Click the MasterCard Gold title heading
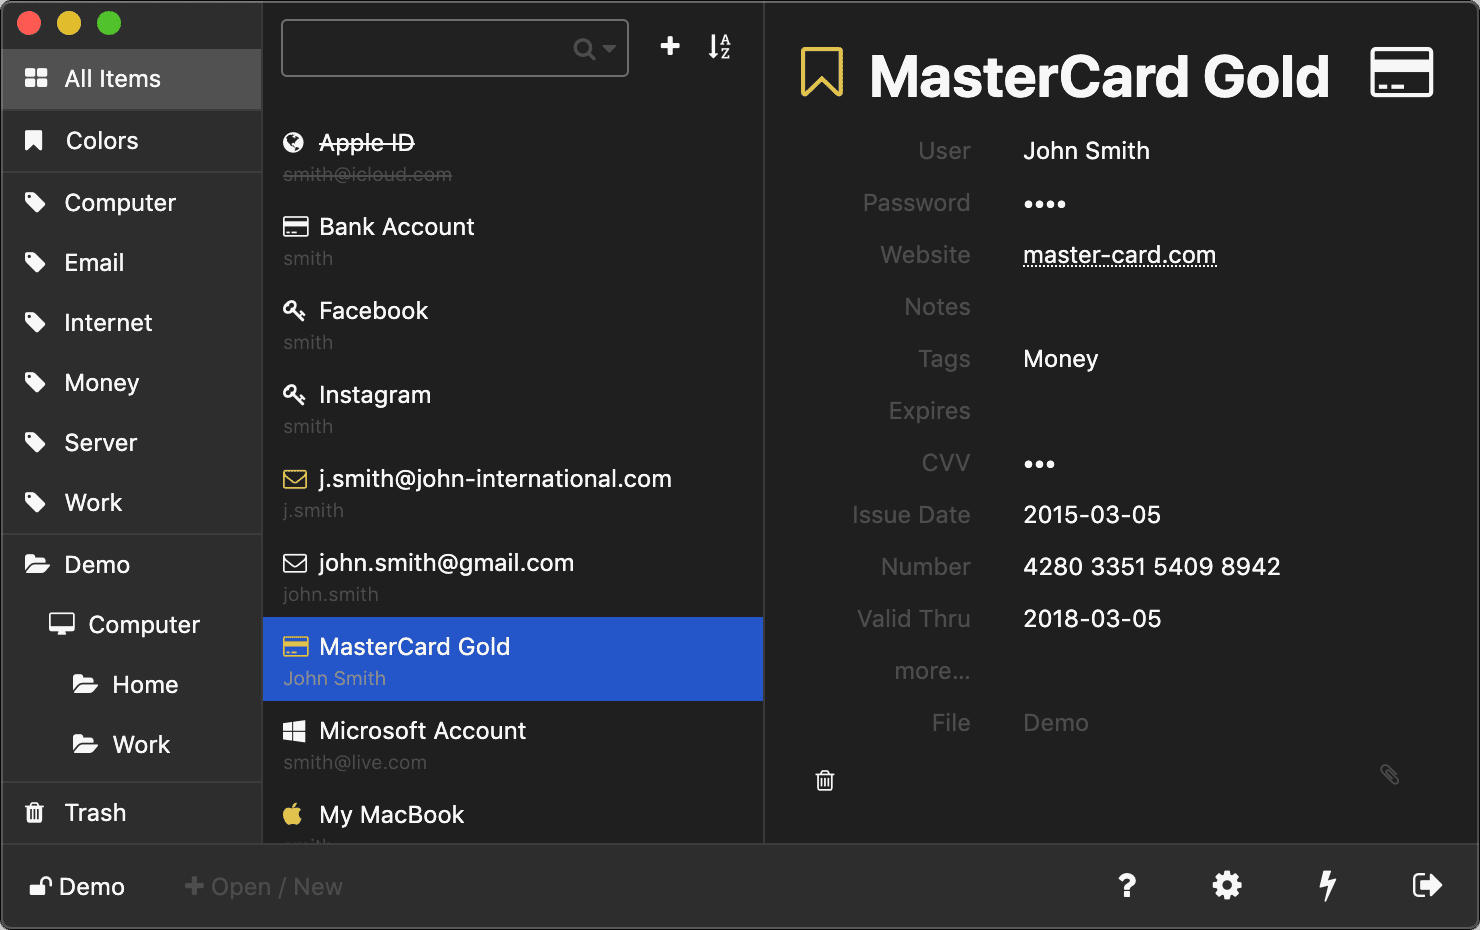Screen dimensions: 1480x930 click(x=1099, y=76)
